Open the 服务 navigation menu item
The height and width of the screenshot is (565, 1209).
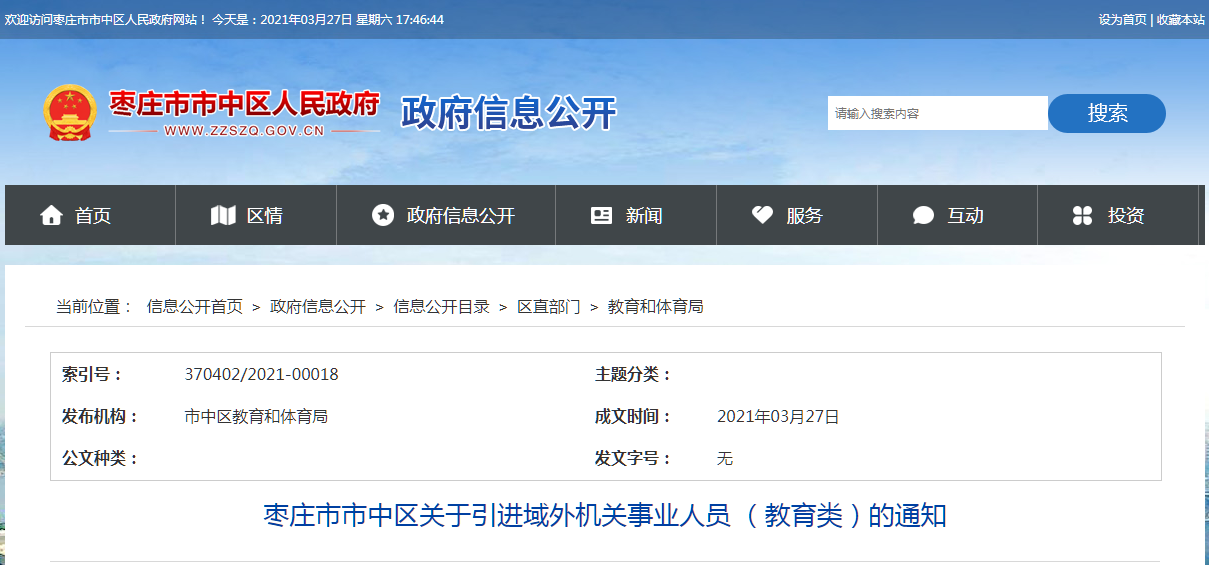coord(797,215)
